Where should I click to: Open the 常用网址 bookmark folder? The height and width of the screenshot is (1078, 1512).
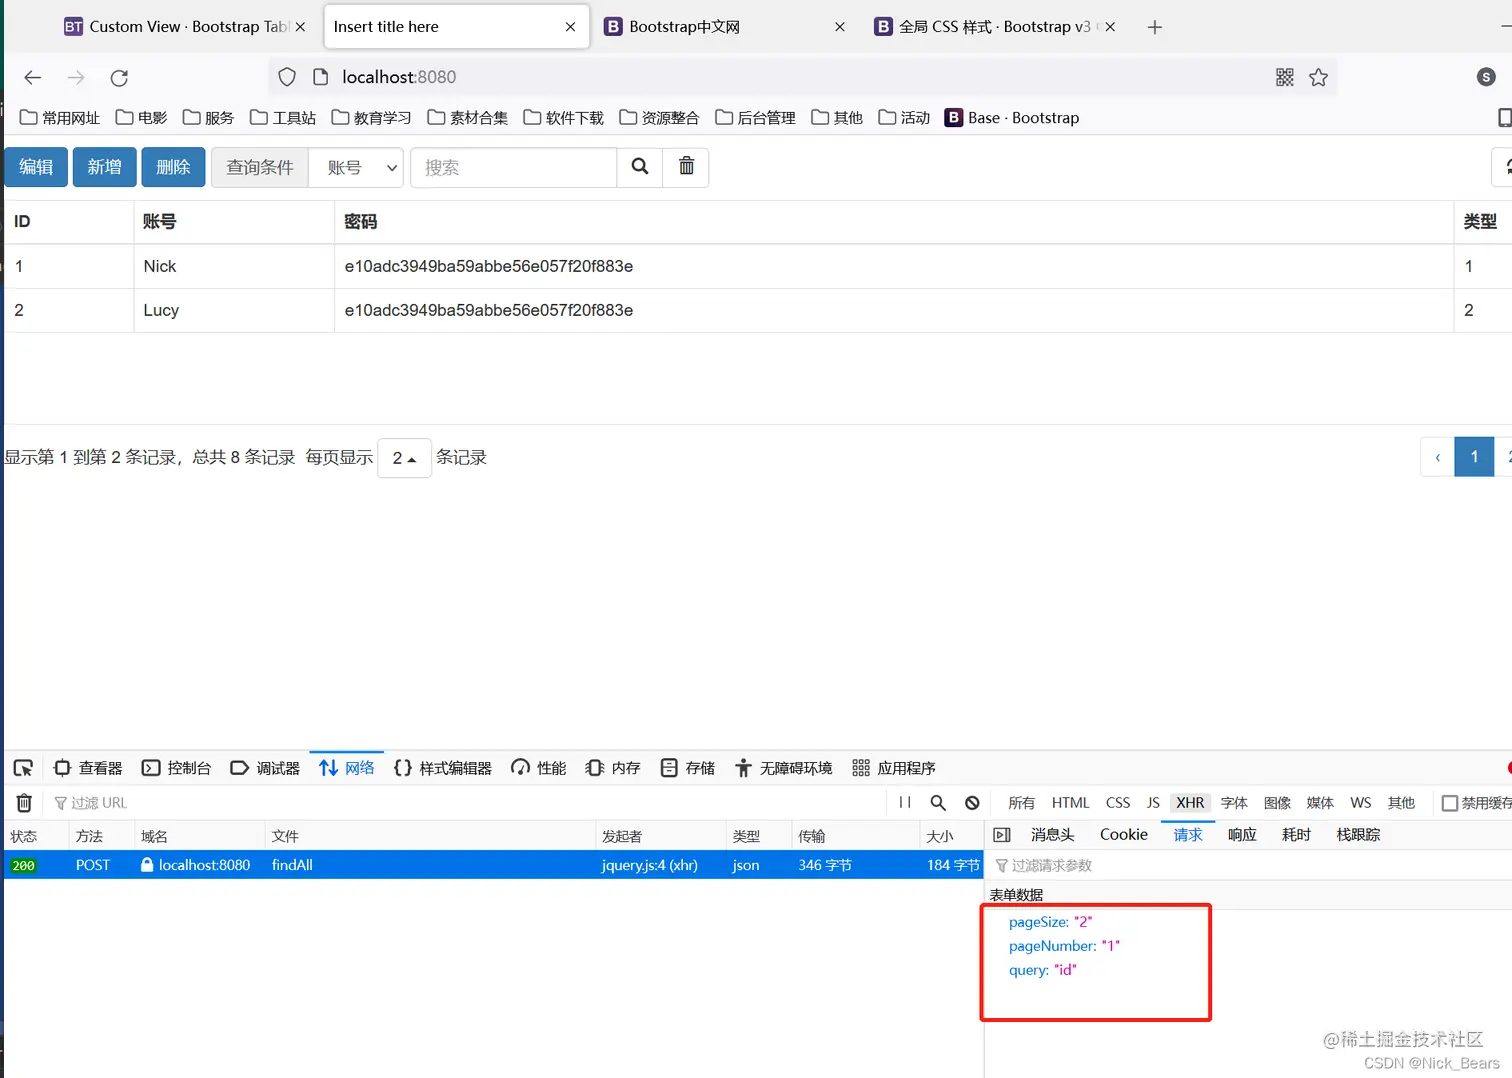coord(60,118)
